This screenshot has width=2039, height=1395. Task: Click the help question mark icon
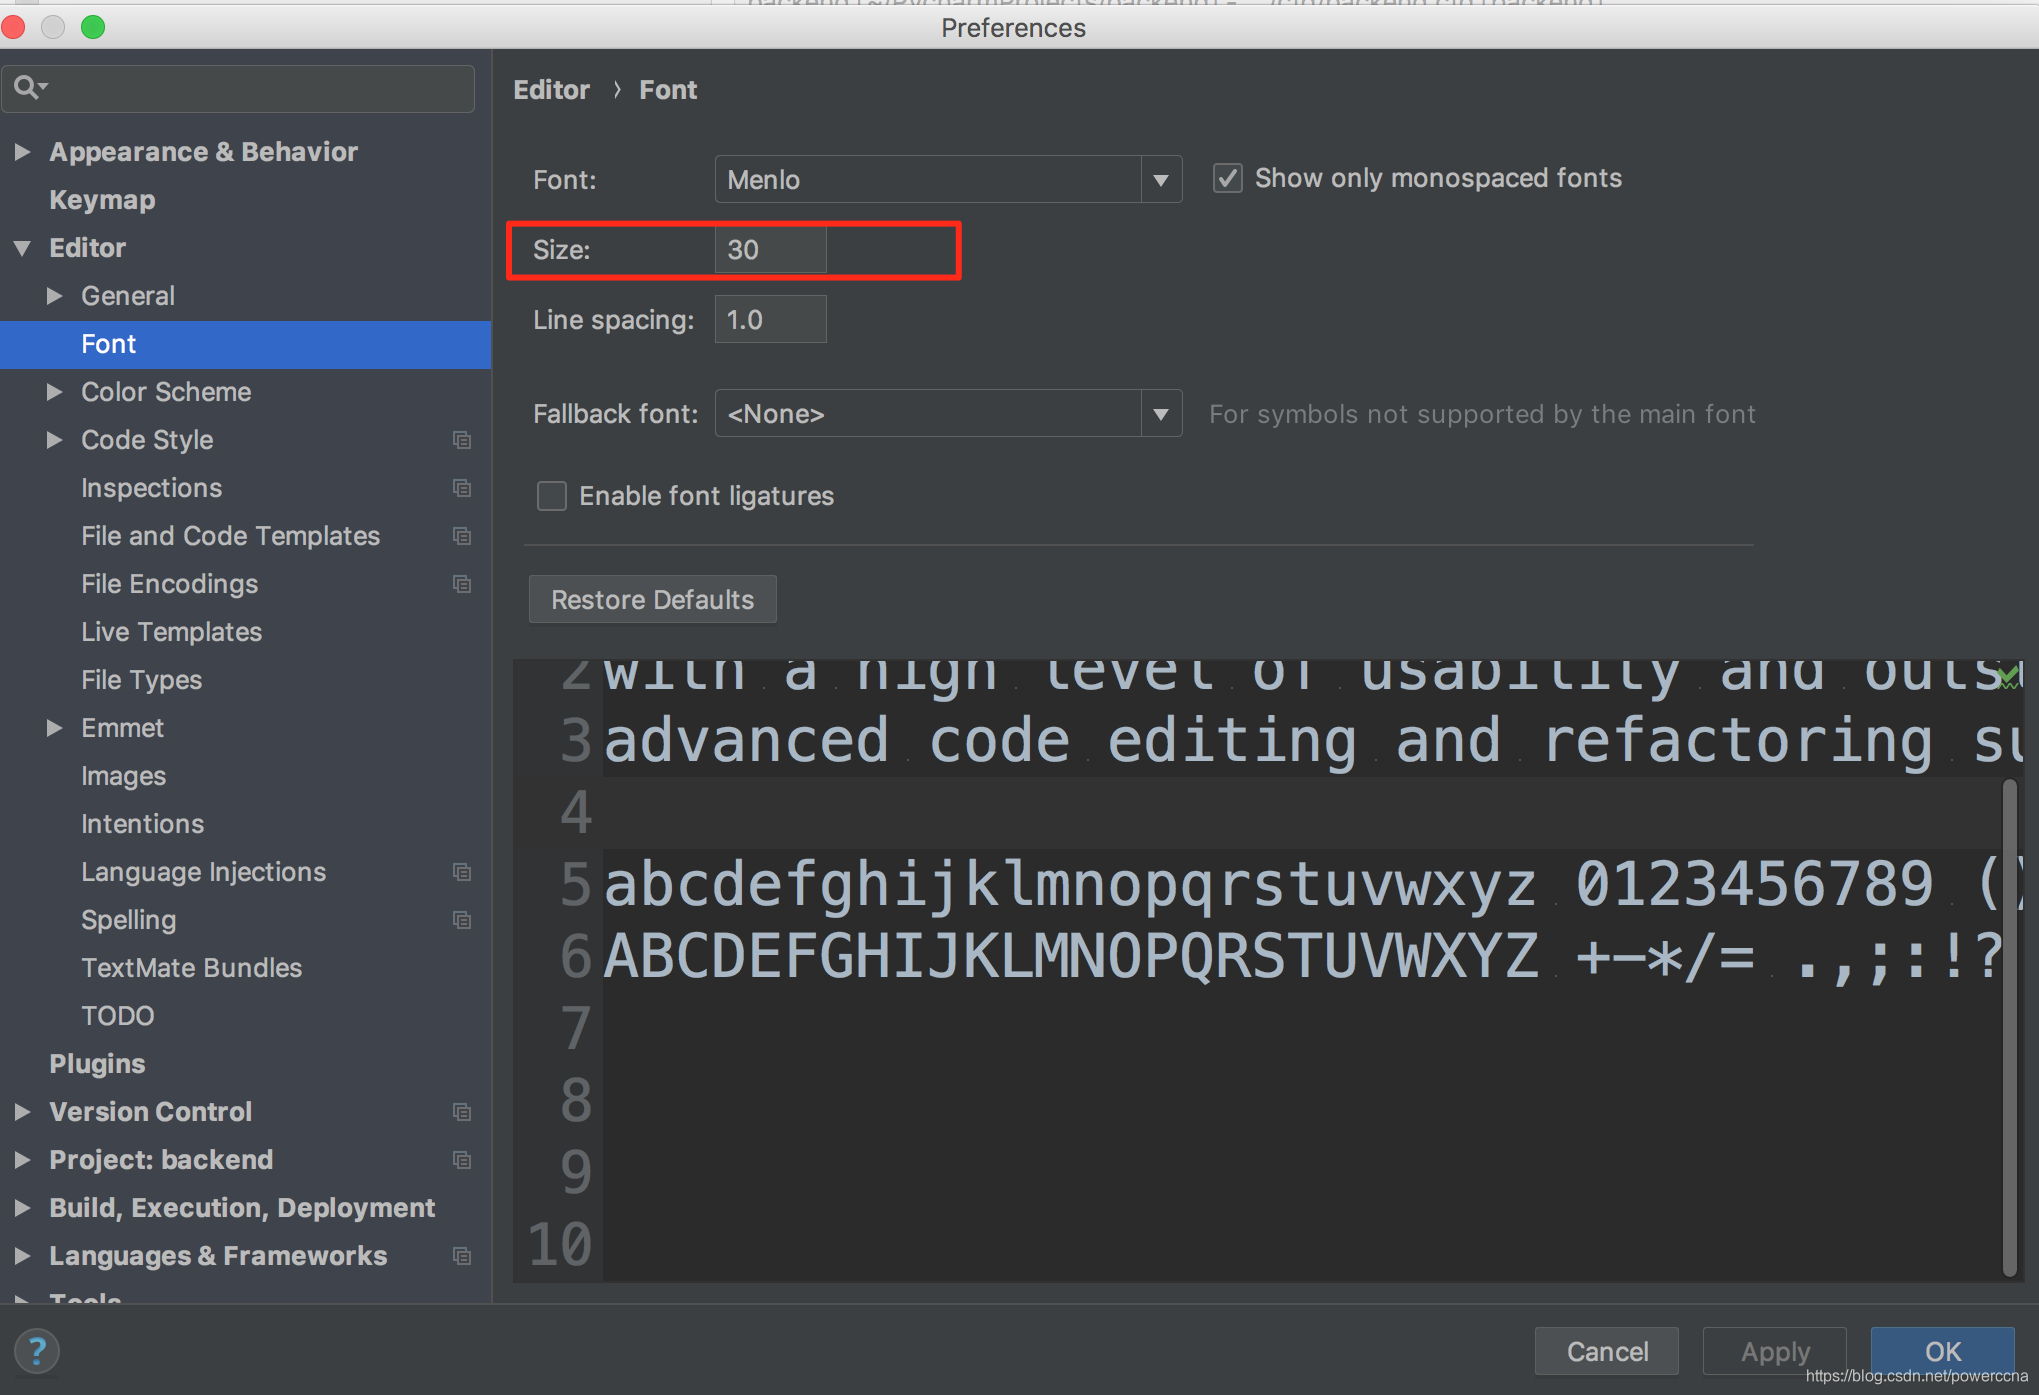click(37, 1351)
